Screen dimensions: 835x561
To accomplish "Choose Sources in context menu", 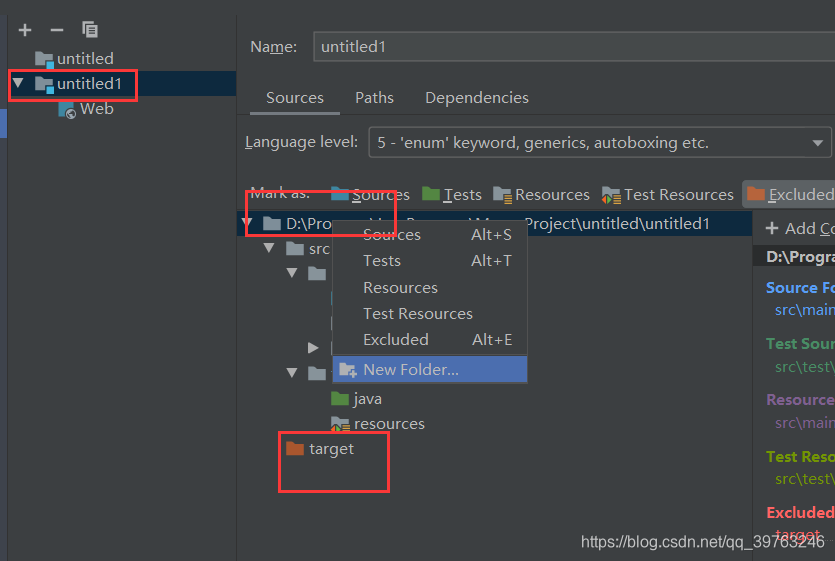I will point(430,235).
